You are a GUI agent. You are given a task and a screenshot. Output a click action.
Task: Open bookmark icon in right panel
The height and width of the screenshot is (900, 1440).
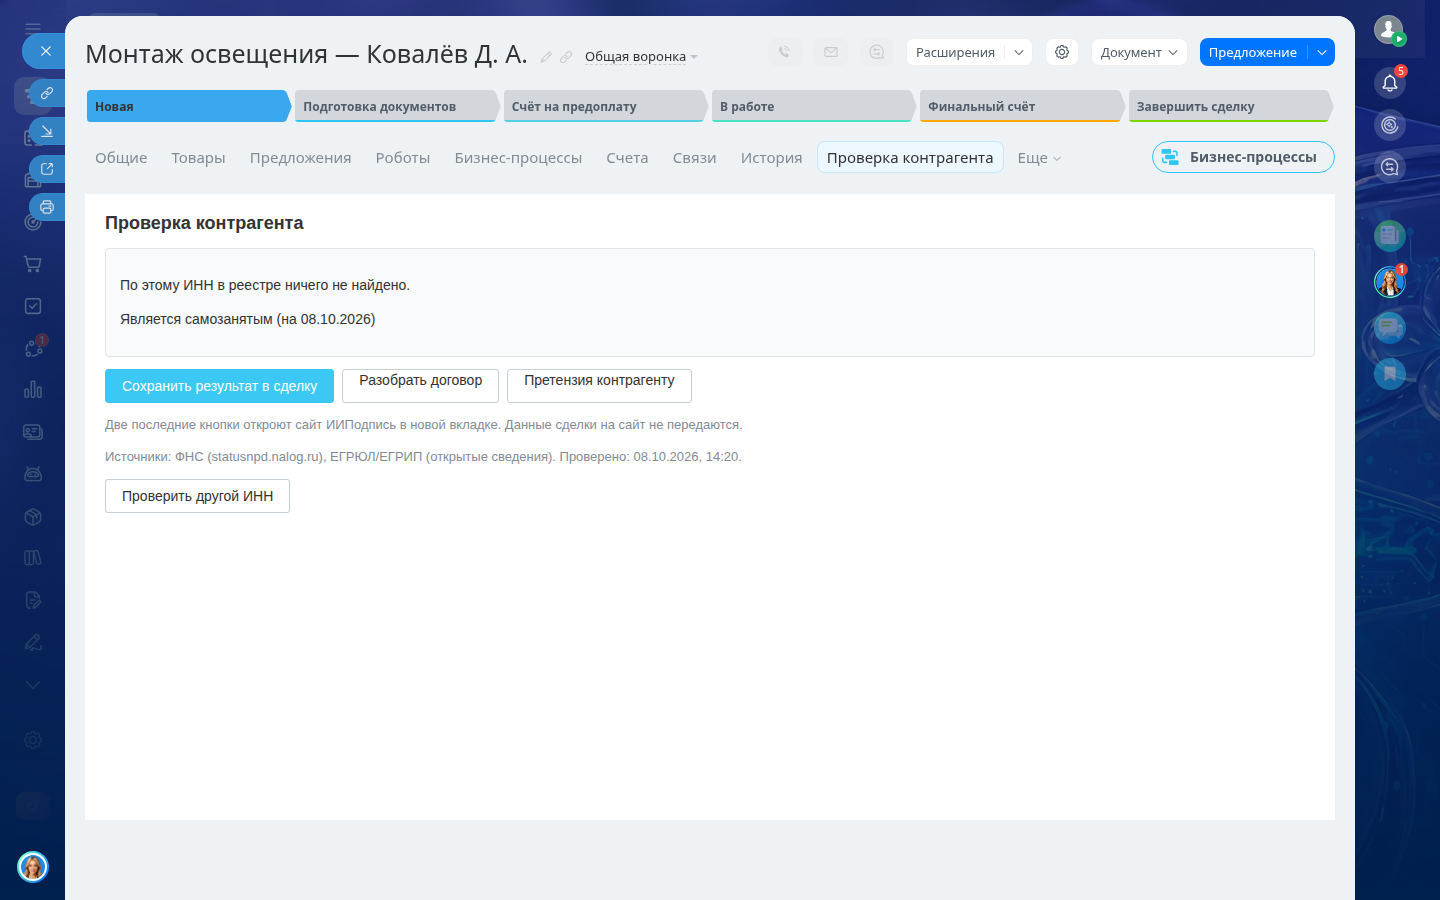pyautogui.click(x=1390, y=374)
